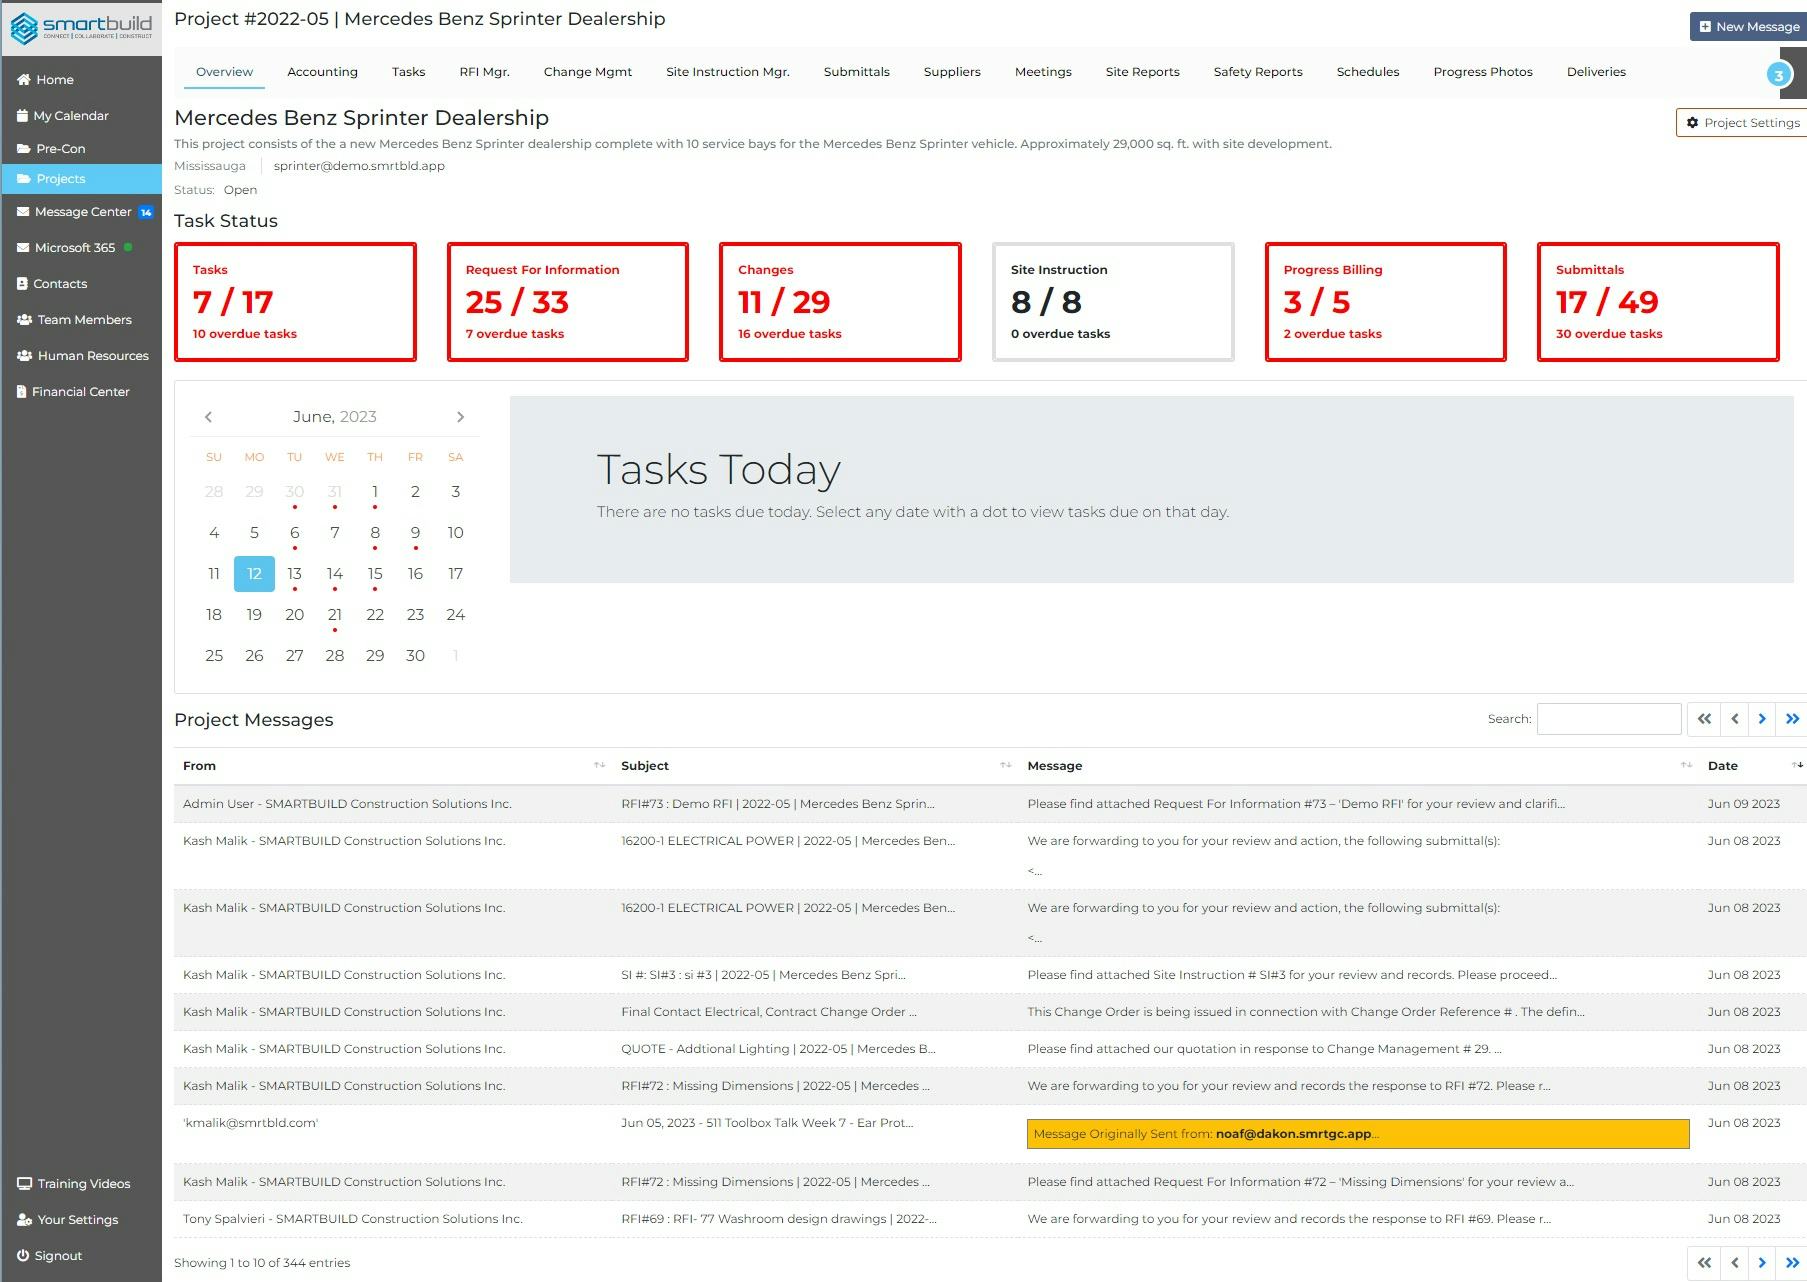The width and height of the screenshot is (1807, 1282).
Task: Jump to last page of Project Messages
Action: click(x=1791, y=718)
